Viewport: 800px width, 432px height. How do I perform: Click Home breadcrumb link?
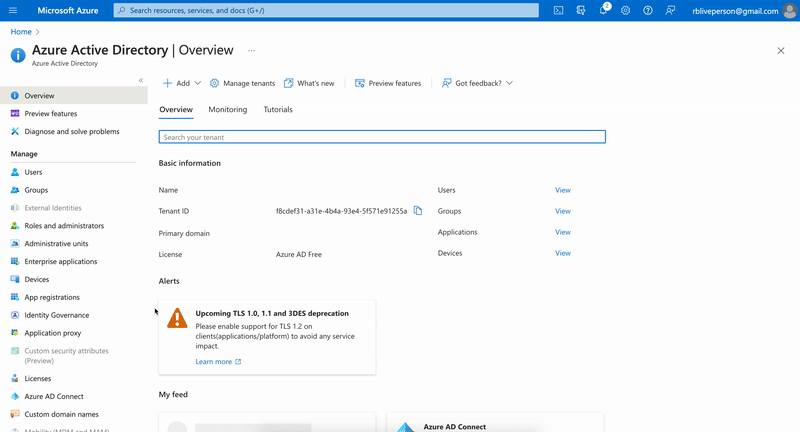tap(21, 32)
